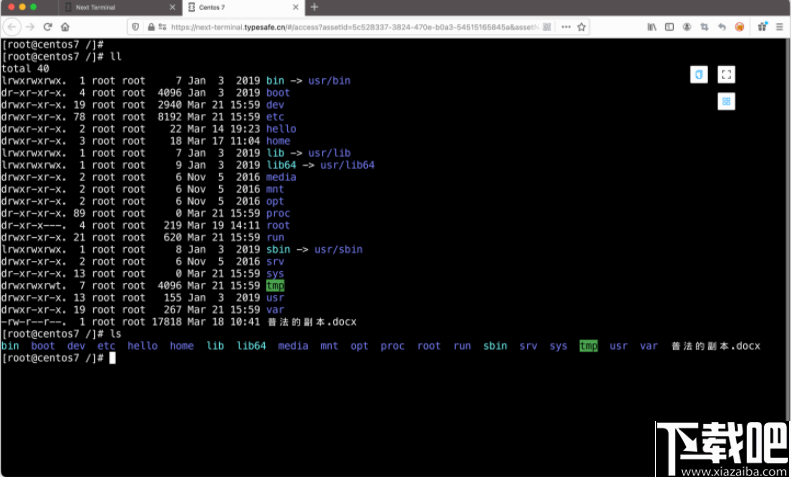791x477 pixels.
Task: Open the Firefox hamburger menu
Action: (779, 27)
